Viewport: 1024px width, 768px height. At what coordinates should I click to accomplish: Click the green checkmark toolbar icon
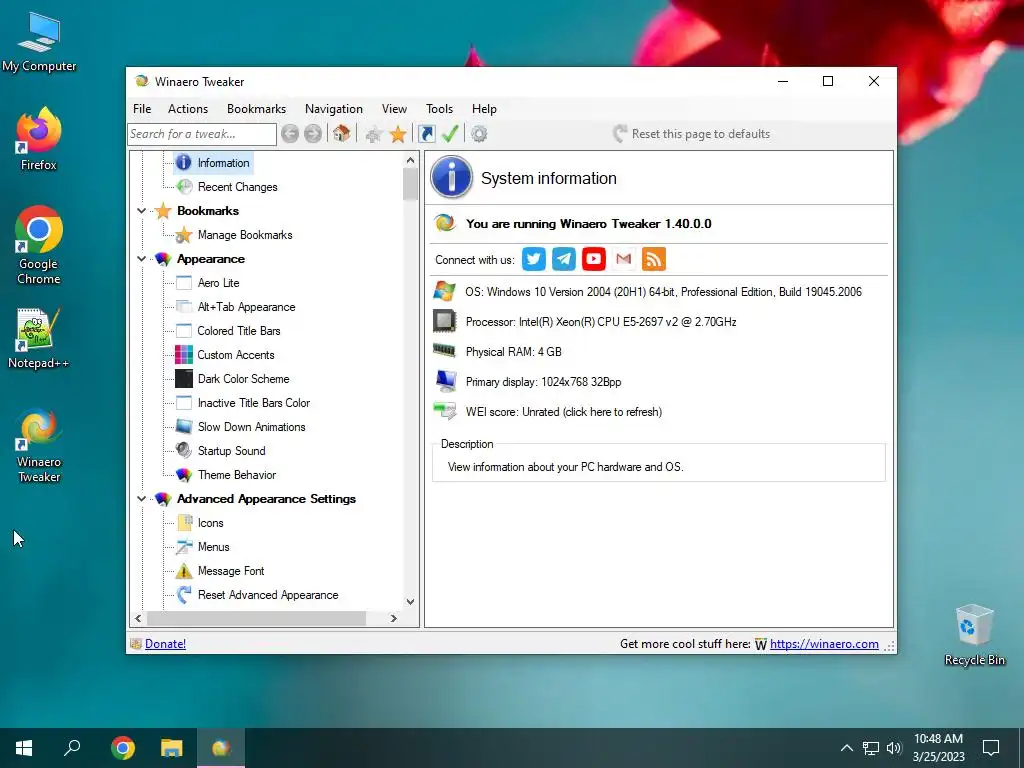450,134
